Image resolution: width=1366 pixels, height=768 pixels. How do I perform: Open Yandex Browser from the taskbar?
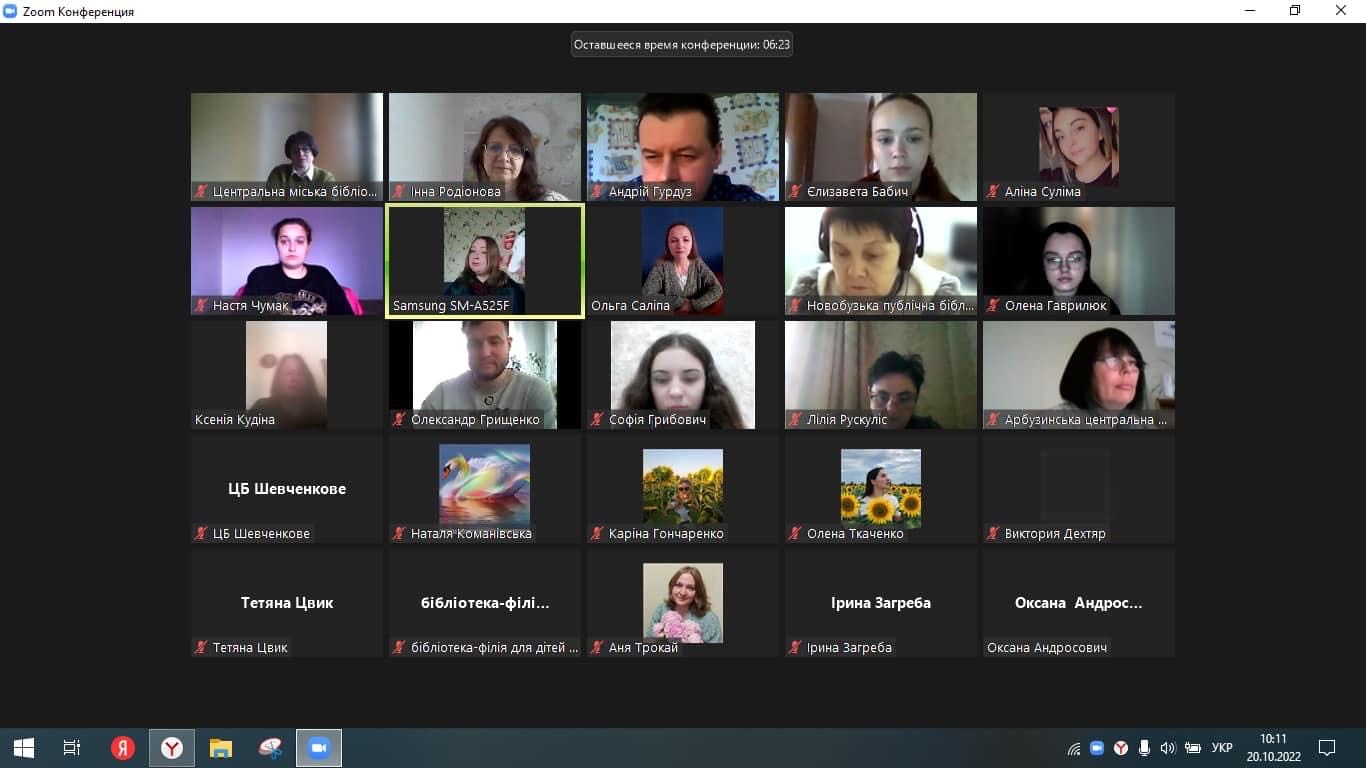(x=172, y=748)
